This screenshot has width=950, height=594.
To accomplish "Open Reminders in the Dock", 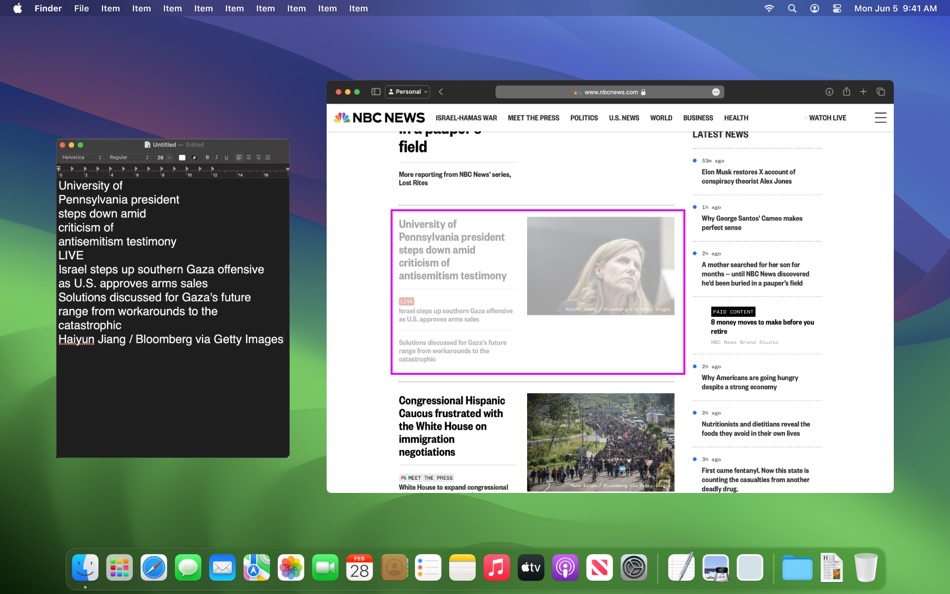I will (428, 568).
